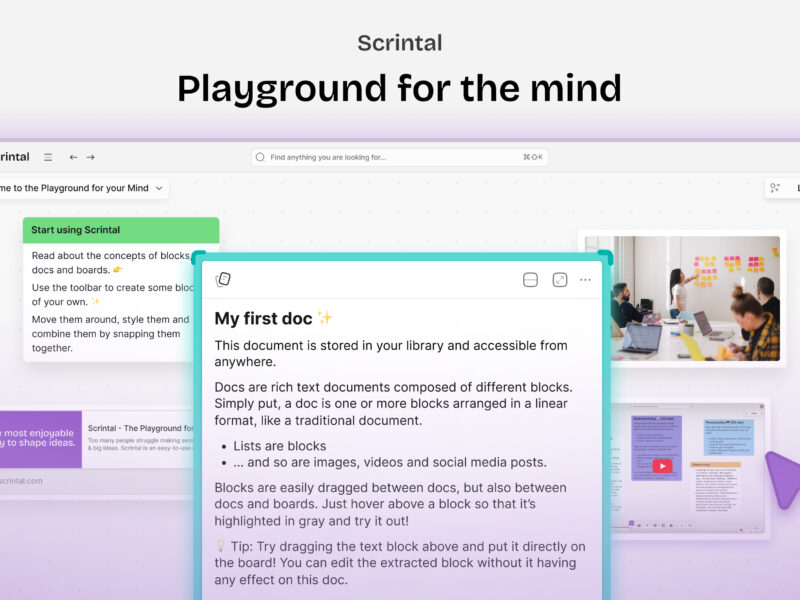Viewport: 800px width, 600px height.
Task: Collapse the doc card using the minimize icon
Action: (x=530, y=280)
